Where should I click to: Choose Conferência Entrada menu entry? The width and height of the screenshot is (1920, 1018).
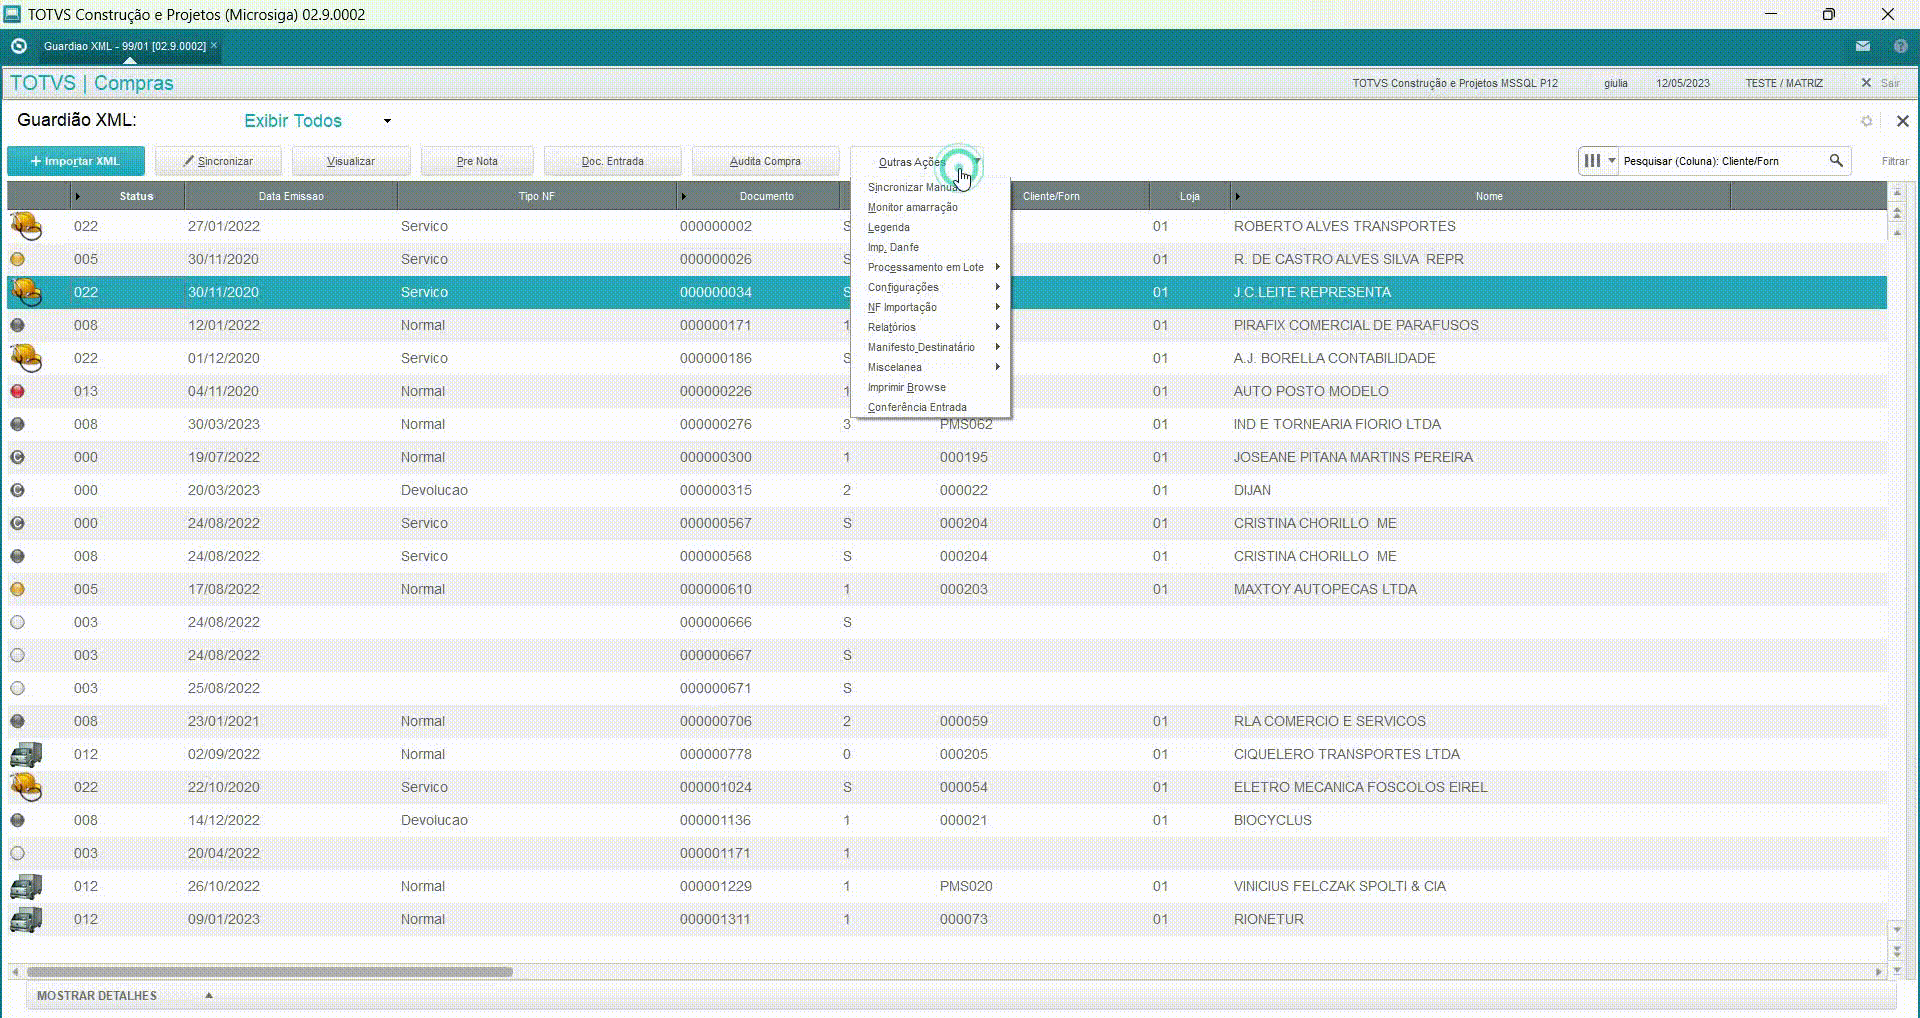(931, 407)
